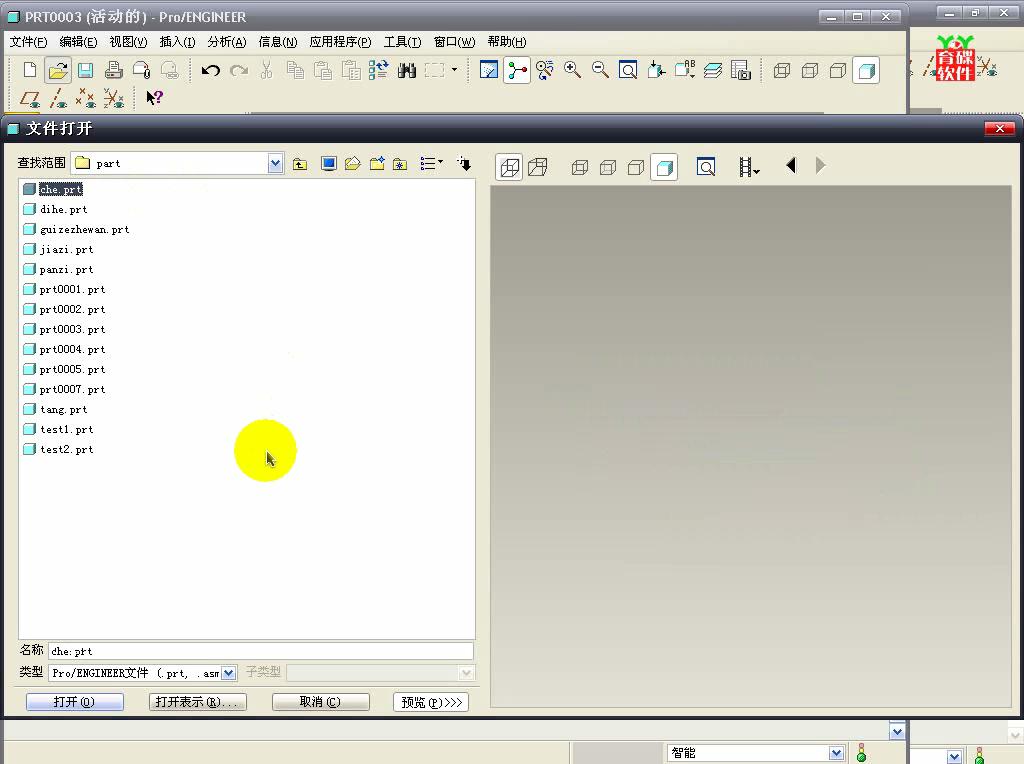
Task: Select prt0003.prt in file list
Action: pos(72,329)
